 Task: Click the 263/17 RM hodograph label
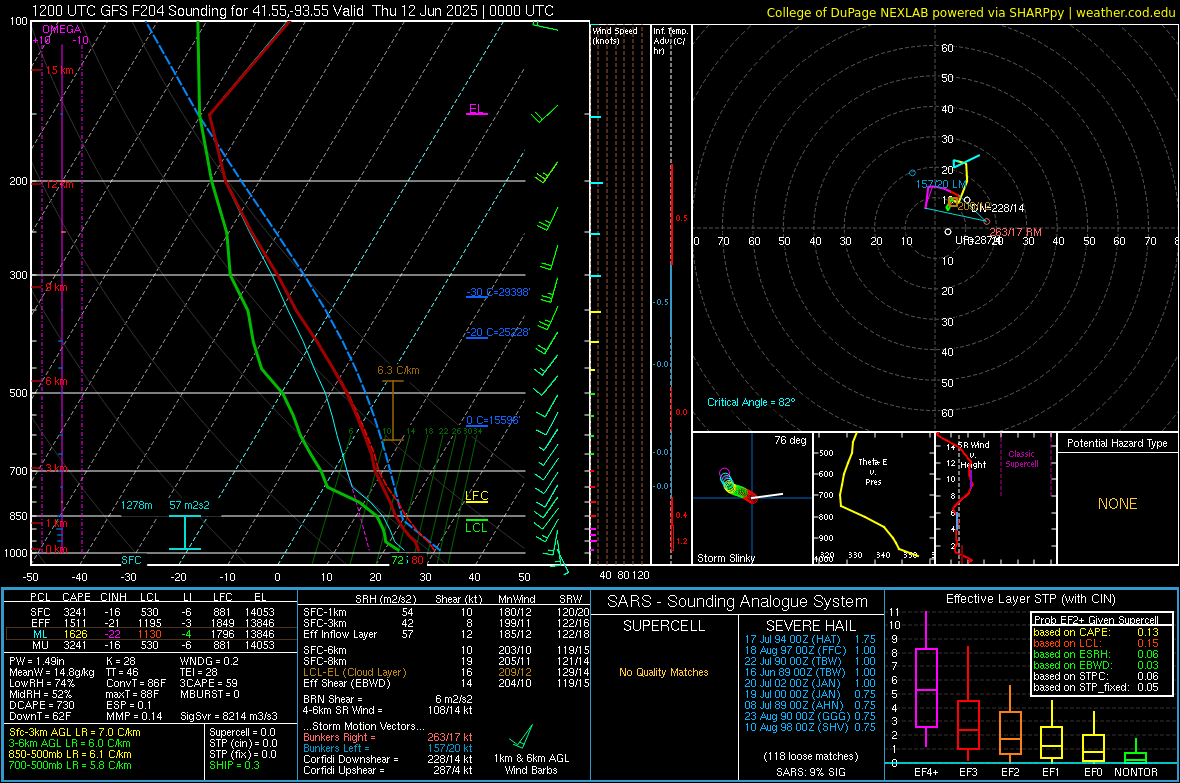pos(1015,232)
